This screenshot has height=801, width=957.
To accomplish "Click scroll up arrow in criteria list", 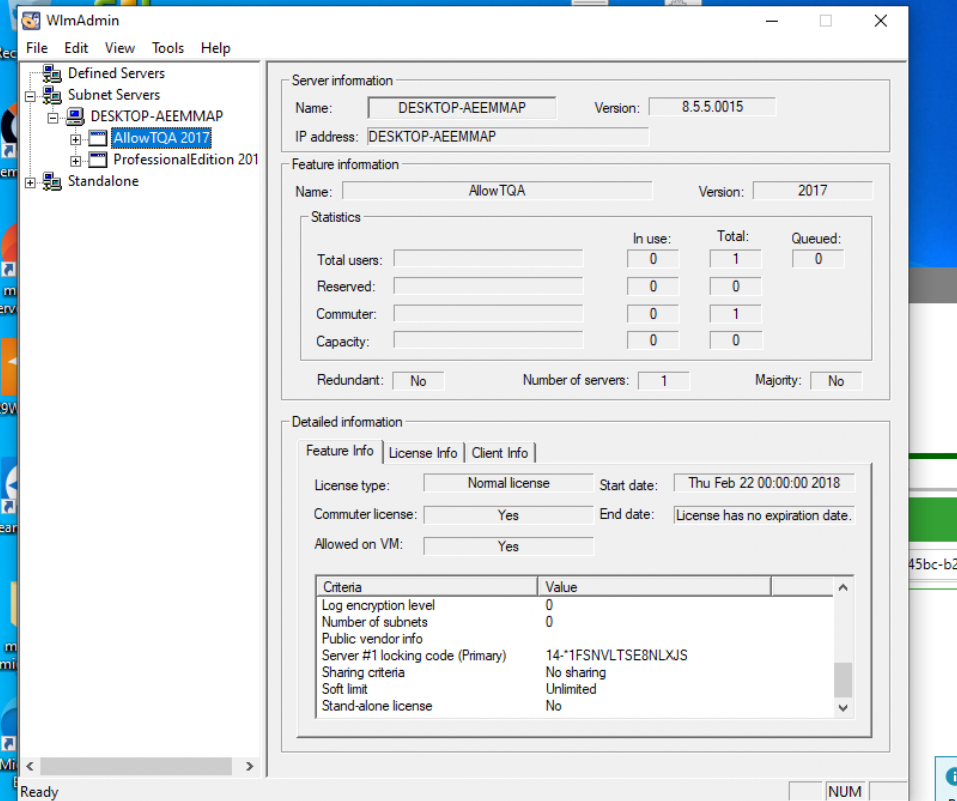I will (843, 588).
